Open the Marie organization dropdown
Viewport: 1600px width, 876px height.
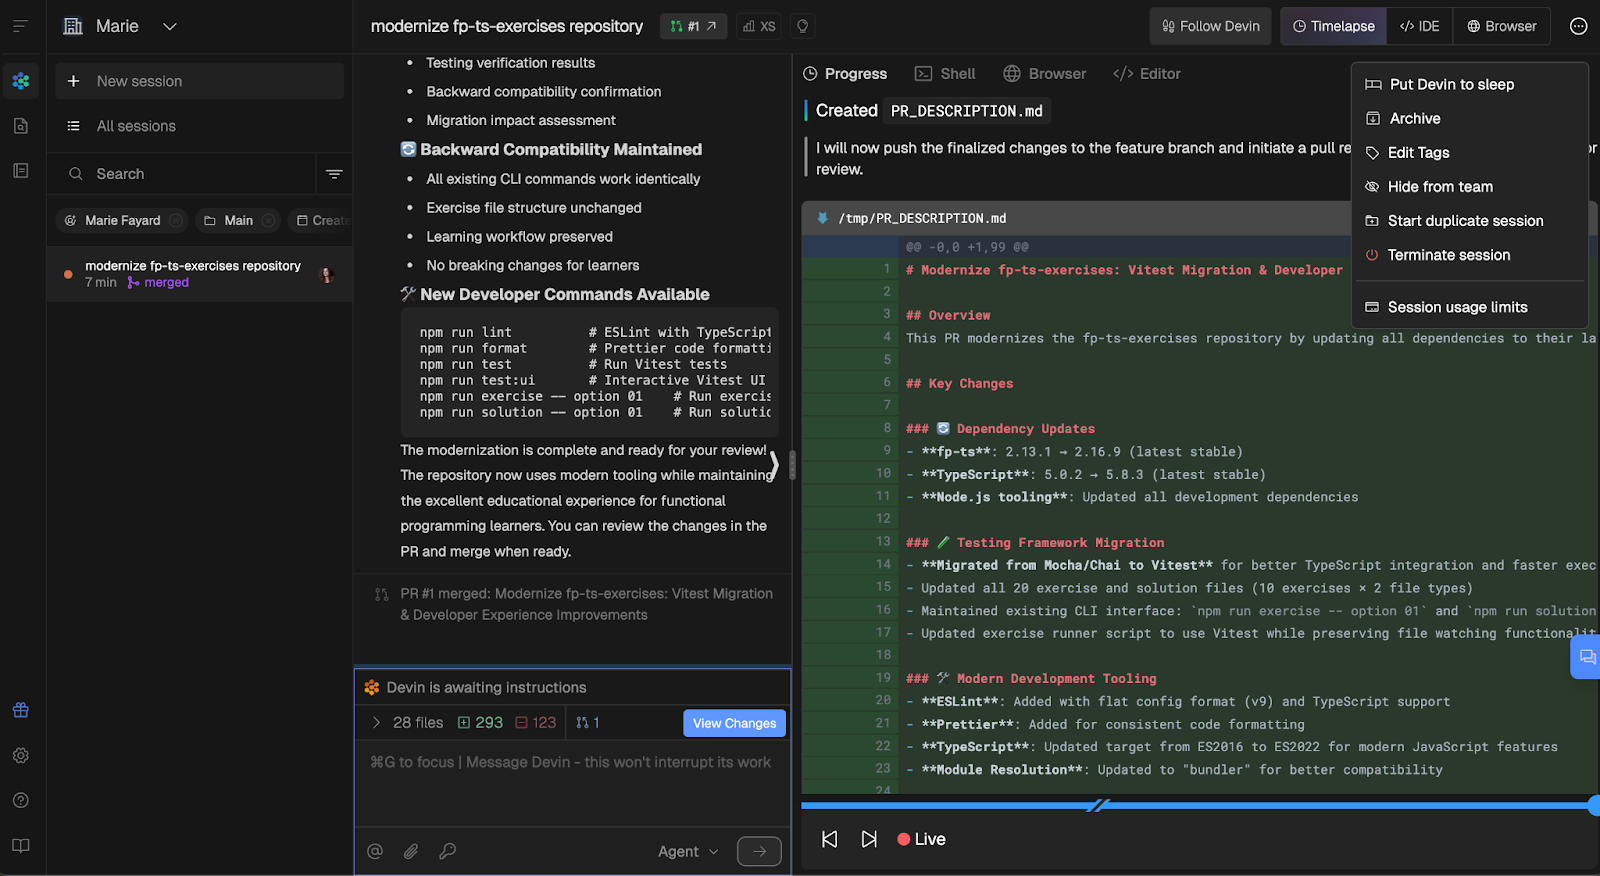(x=120, y=26)
